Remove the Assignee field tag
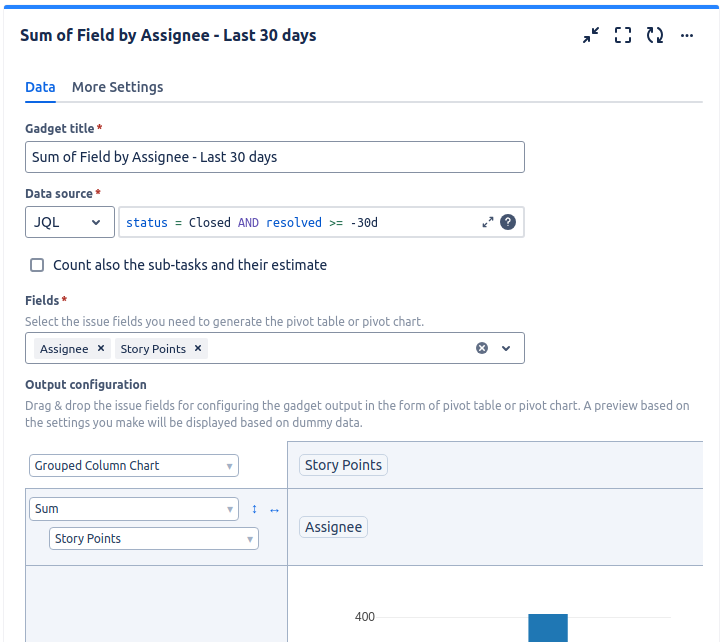Image resolution: width=728 pixels, height=642 pixels. [x=101, y=348]
